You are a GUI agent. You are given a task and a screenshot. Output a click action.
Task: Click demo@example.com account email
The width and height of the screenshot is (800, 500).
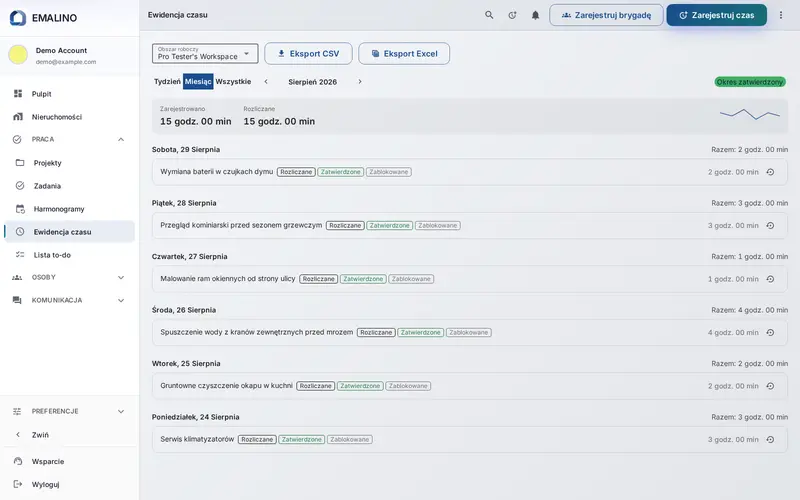point(66,62)
